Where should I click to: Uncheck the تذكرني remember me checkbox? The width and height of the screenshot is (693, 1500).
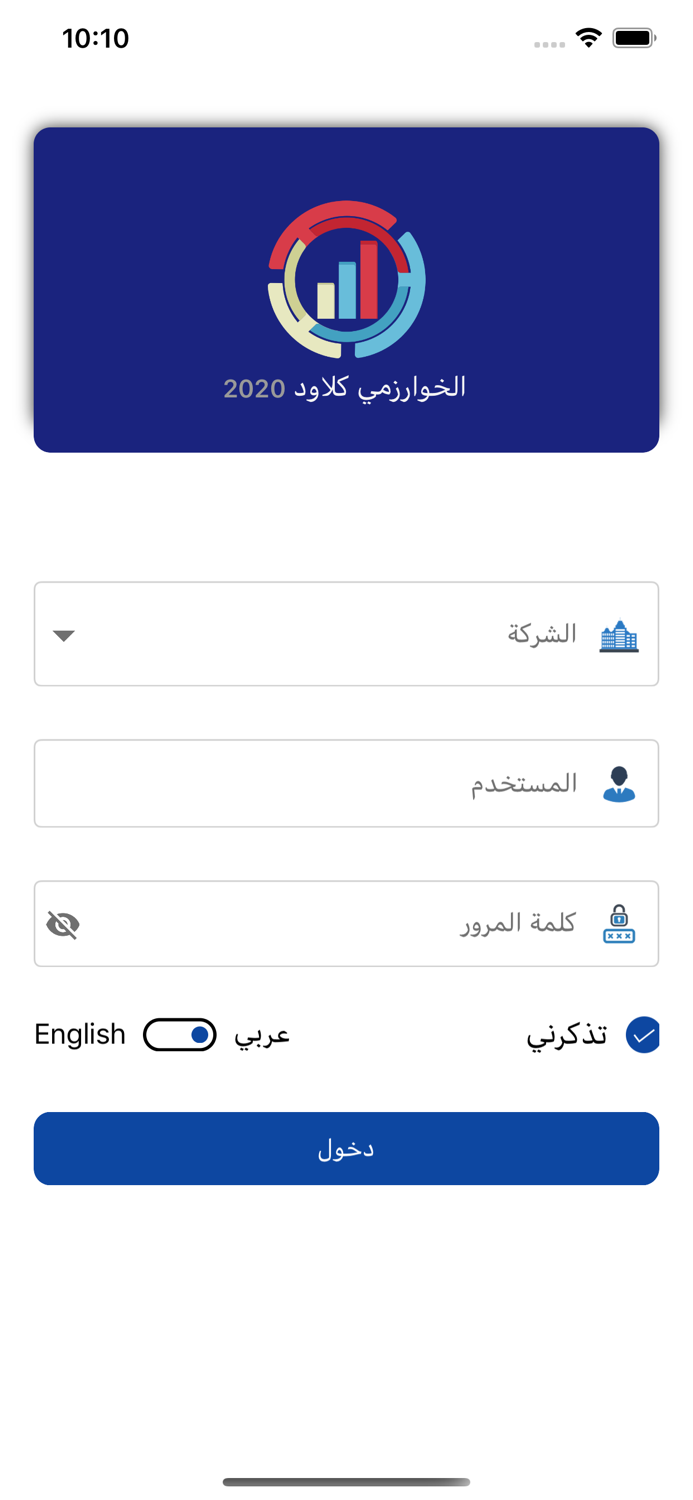point(644,1035)
